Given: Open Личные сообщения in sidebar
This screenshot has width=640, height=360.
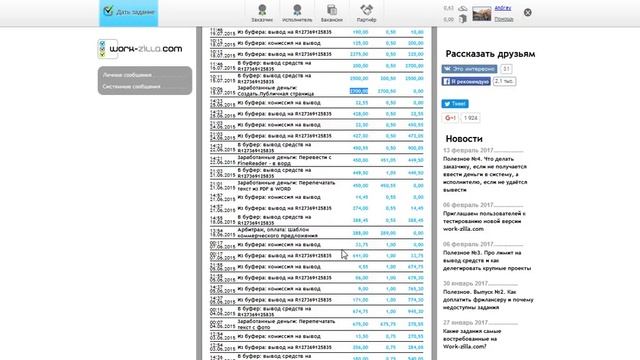Looking at the screenshot, I should point(127,75).
